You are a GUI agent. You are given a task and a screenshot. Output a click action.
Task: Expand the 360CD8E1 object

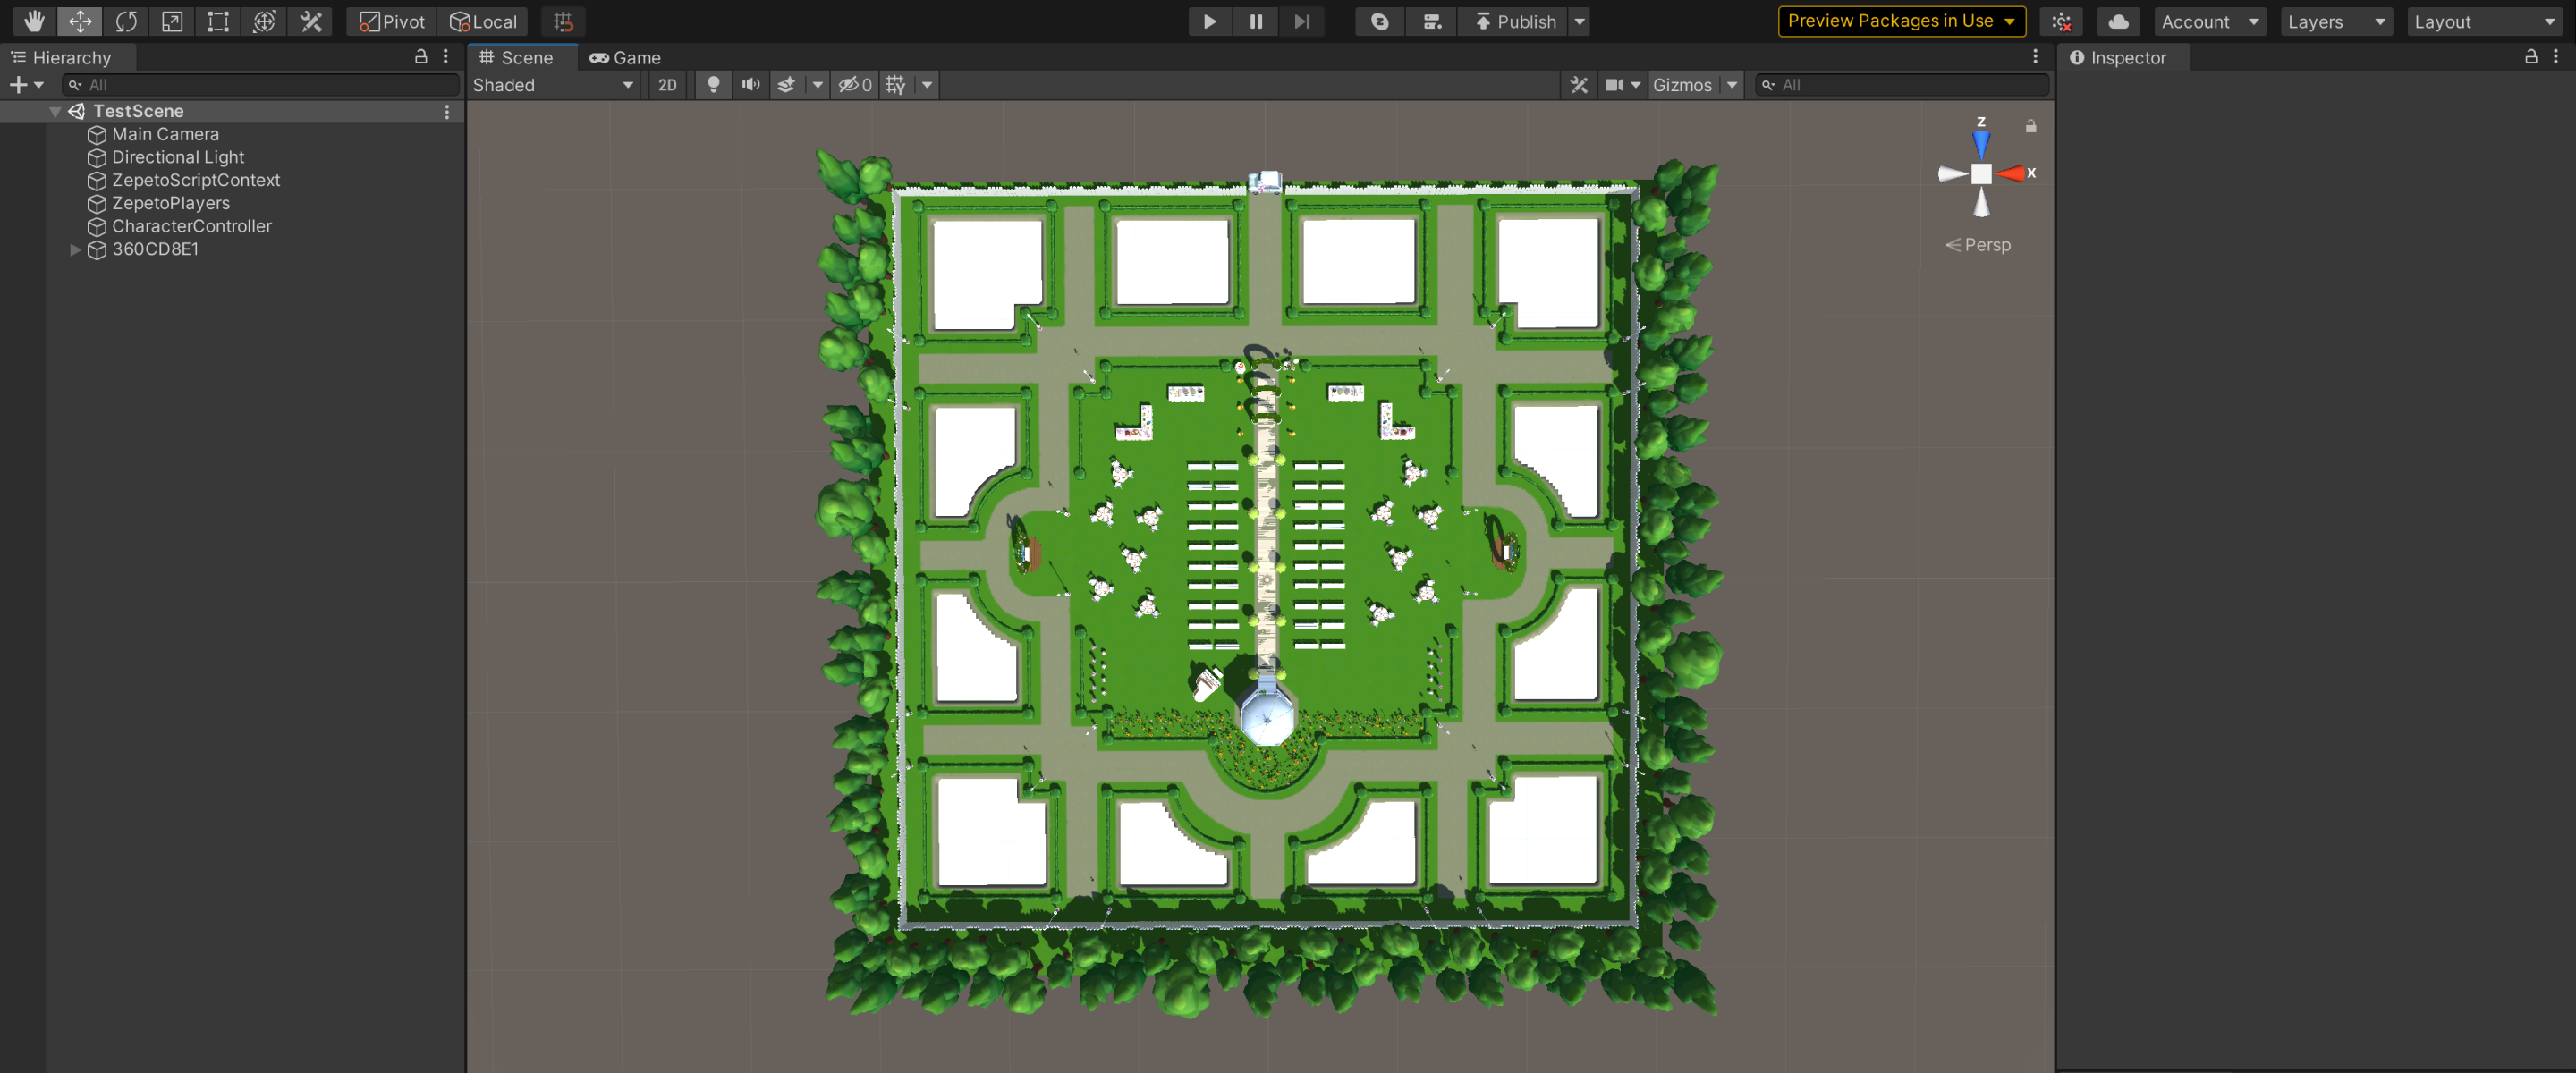(75, 249)
